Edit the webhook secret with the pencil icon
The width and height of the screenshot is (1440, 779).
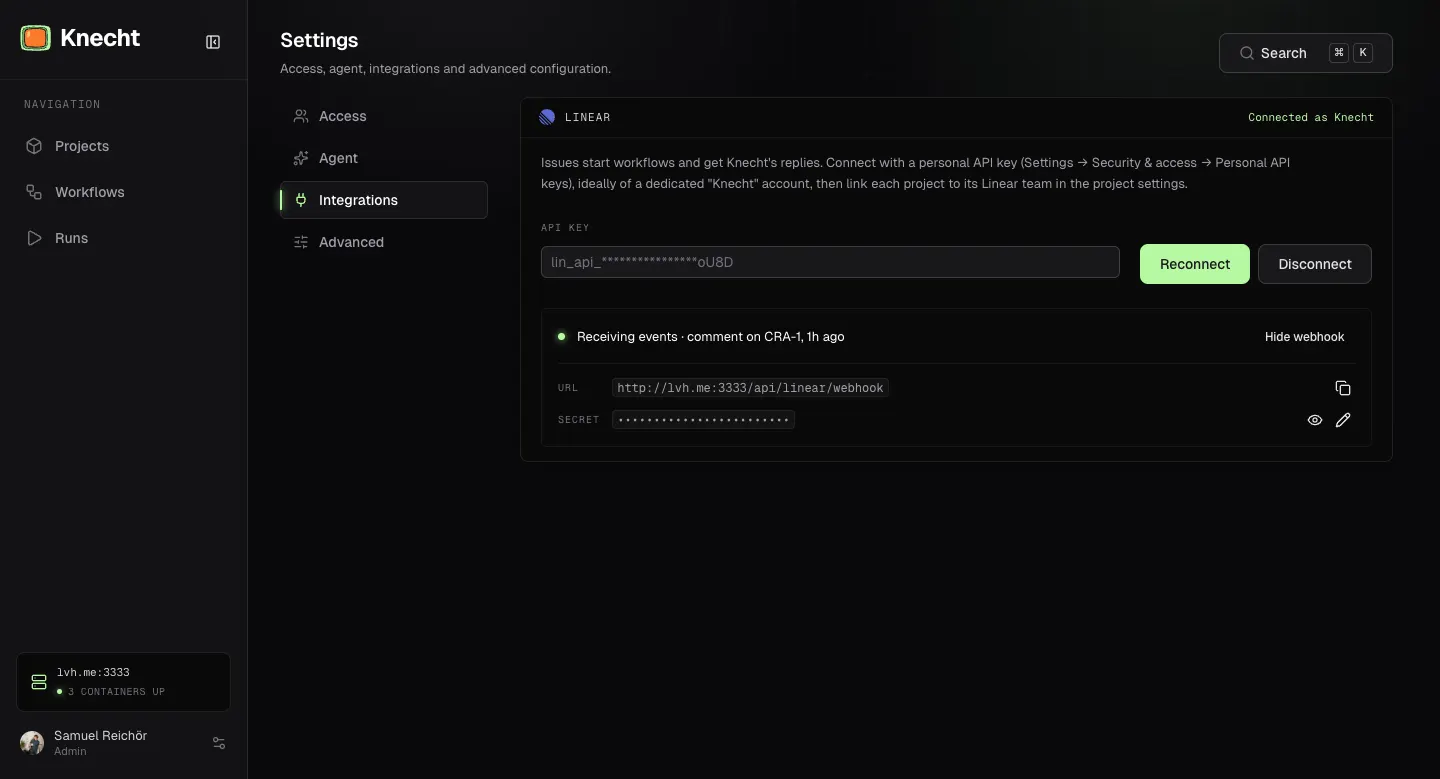point(1343,420)
